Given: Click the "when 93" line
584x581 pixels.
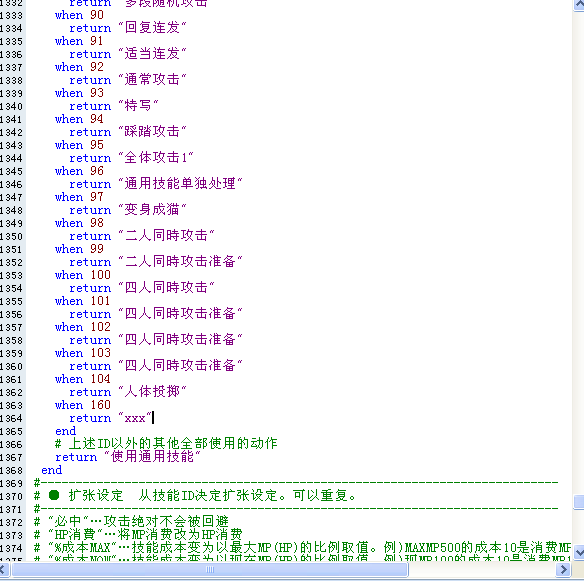Looking at the screenshot, I should coord(79,93).
